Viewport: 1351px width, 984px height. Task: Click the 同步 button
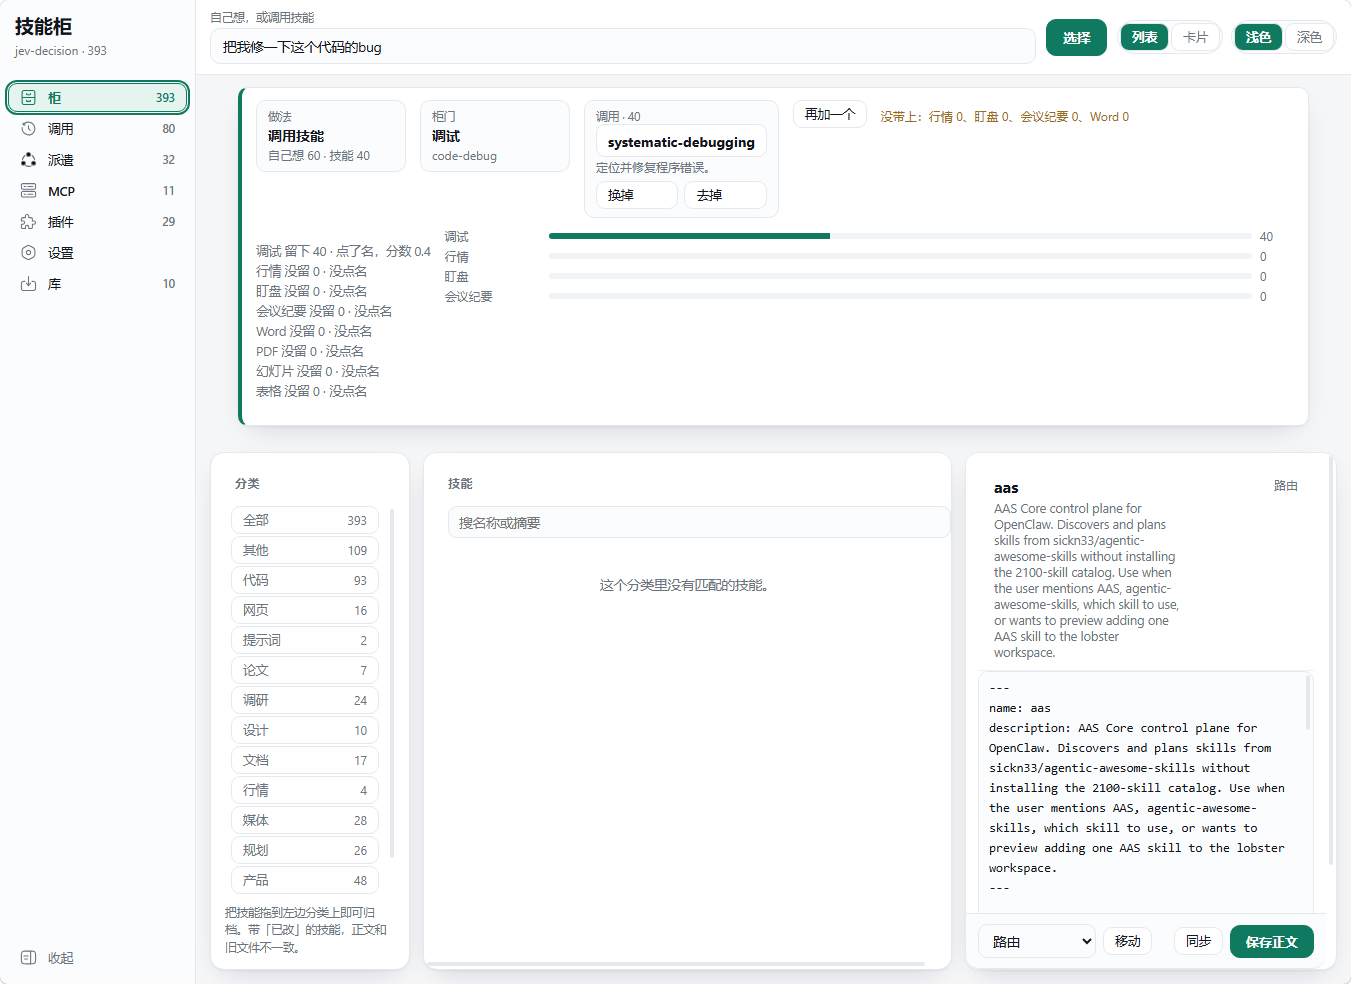pos(1198,941)
